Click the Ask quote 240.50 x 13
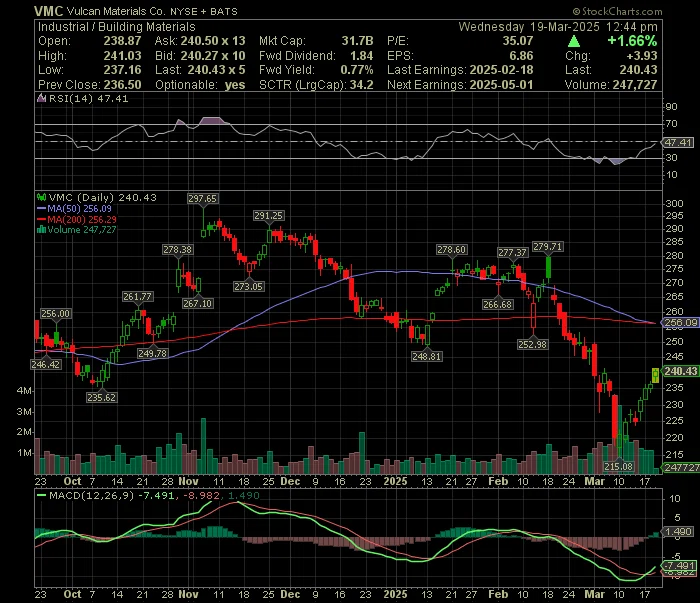The height and width of the screenshot is (603, 700). click(x=213, y=41)
